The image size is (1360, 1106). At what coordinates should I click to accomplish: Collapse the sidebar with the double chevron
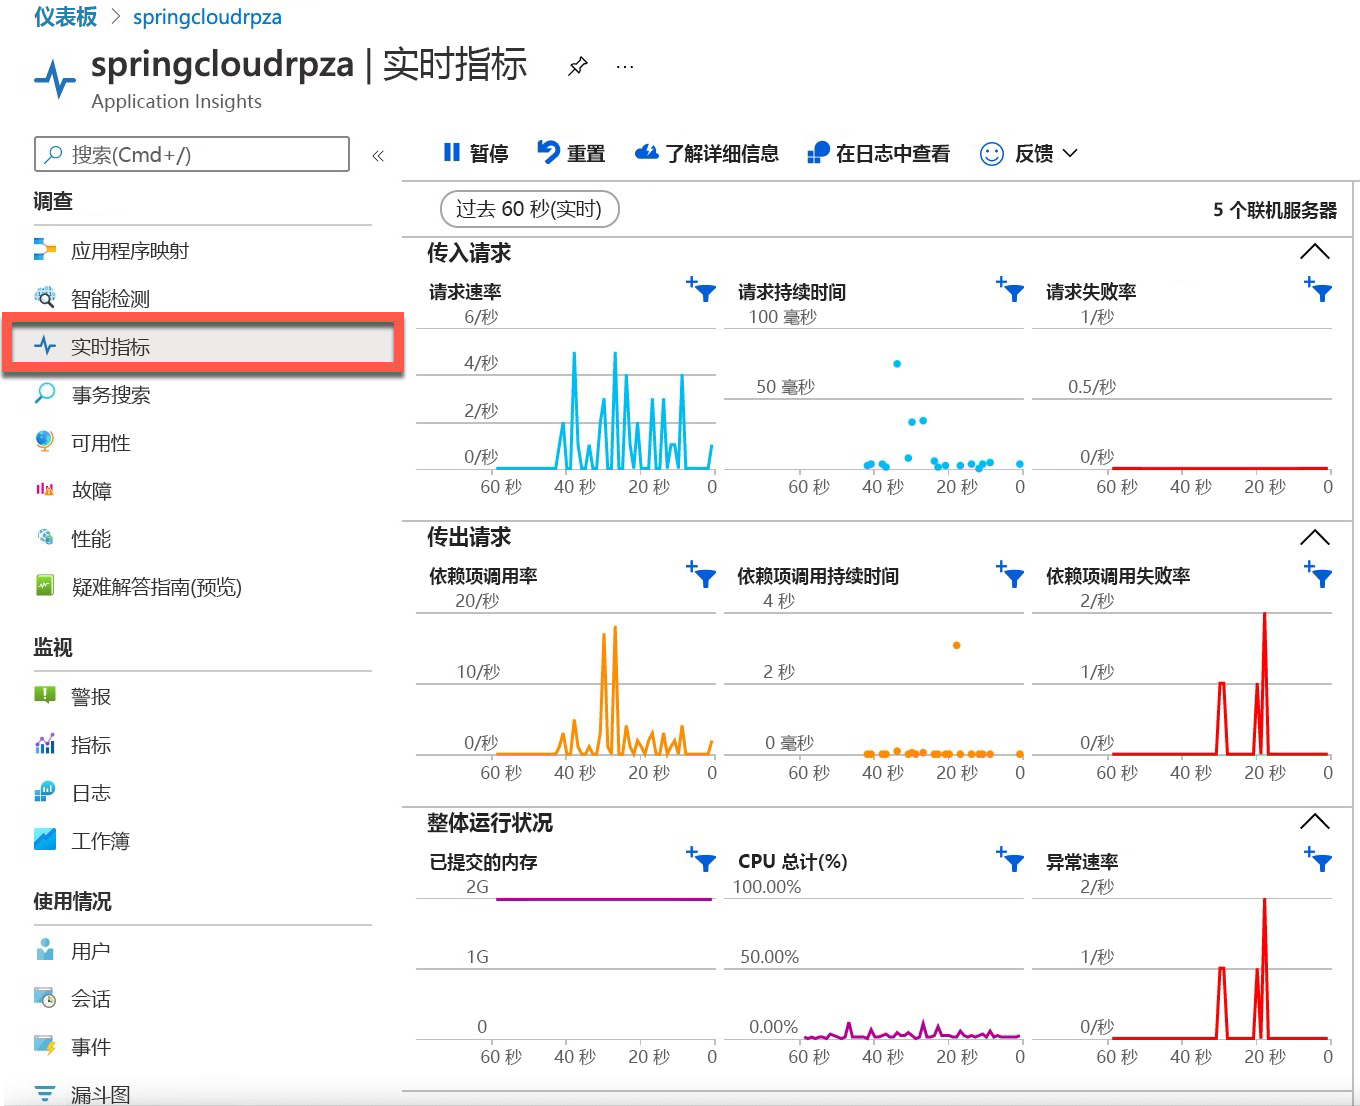point(378,155)
